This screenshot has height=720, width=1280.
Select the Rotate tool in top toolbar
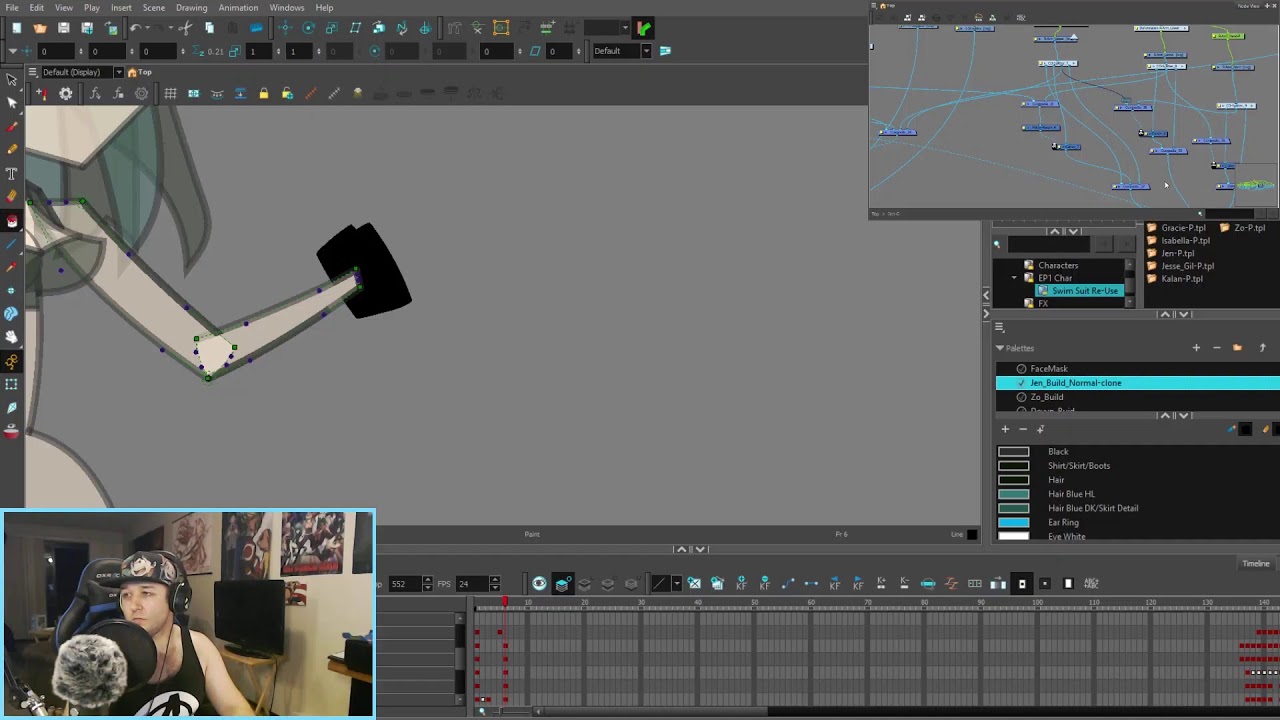(308, 28)
